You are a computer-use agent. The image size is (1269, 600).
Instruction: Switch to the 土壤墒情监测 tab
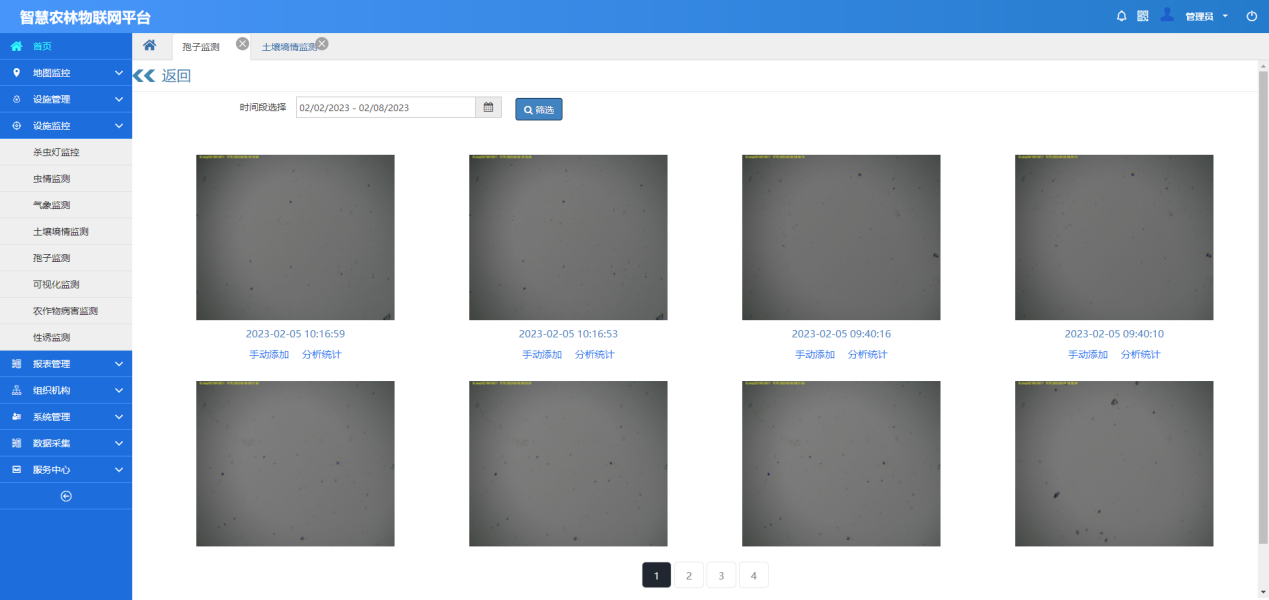pos(288,47)
